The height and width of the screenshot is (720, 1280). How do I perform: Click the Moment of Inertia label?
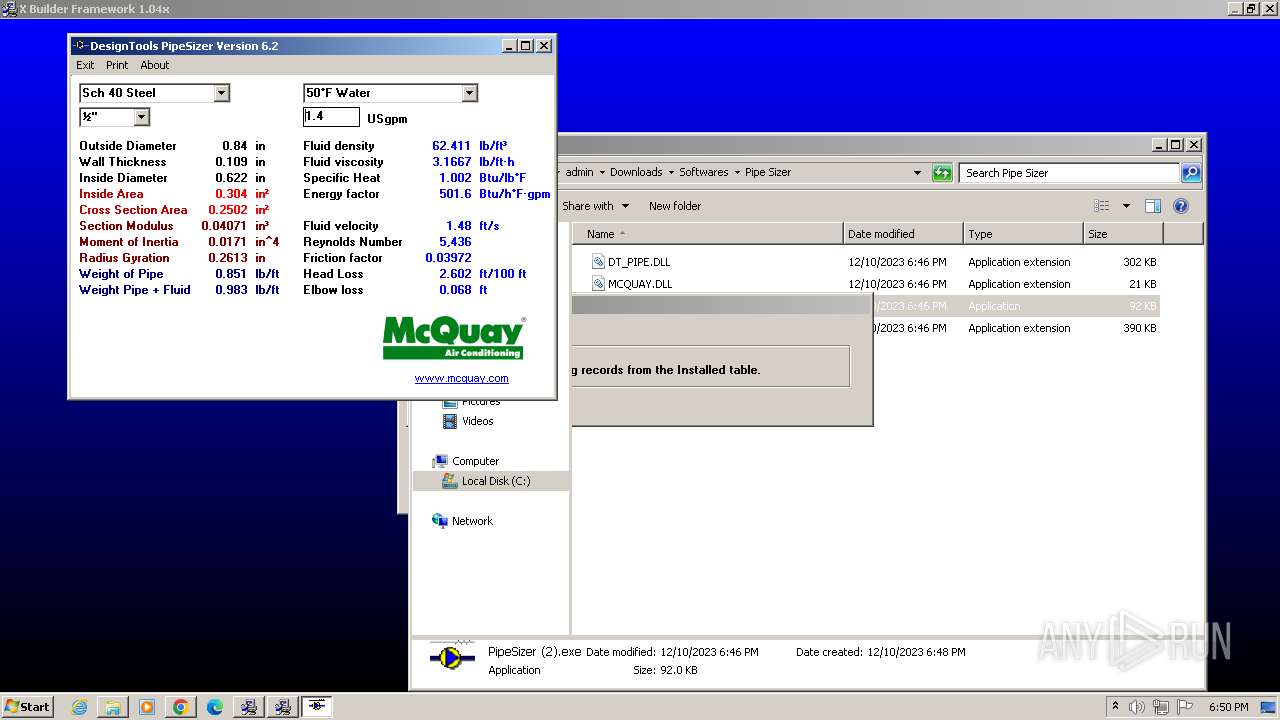[129, 242]
